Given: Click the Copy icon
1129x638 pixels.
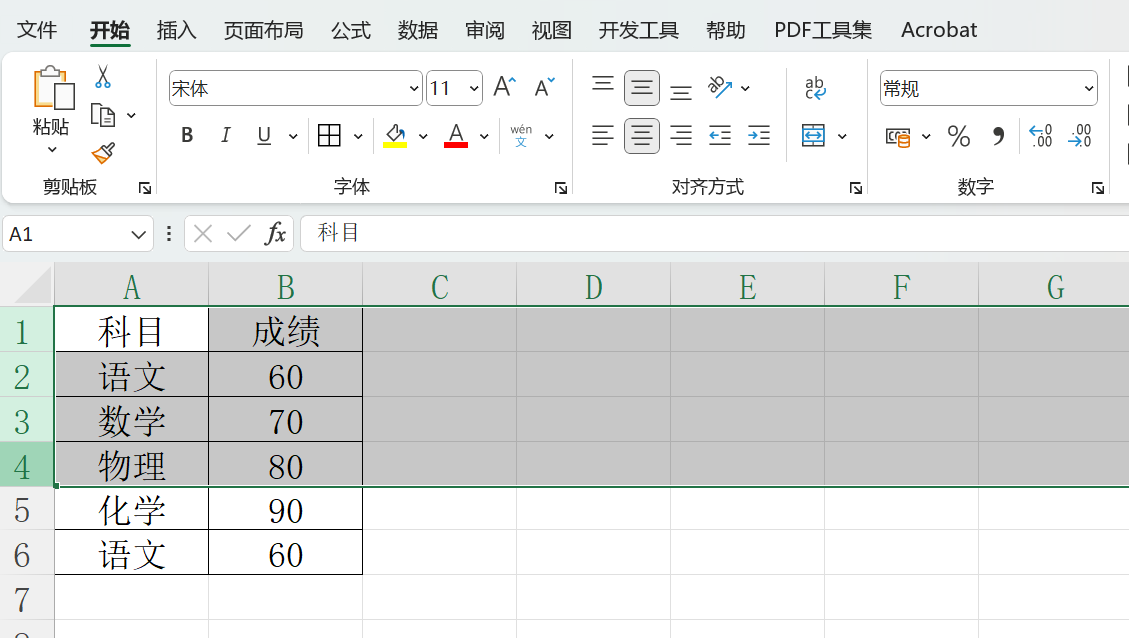Looking at the screenshot, I should pos(103,115).
